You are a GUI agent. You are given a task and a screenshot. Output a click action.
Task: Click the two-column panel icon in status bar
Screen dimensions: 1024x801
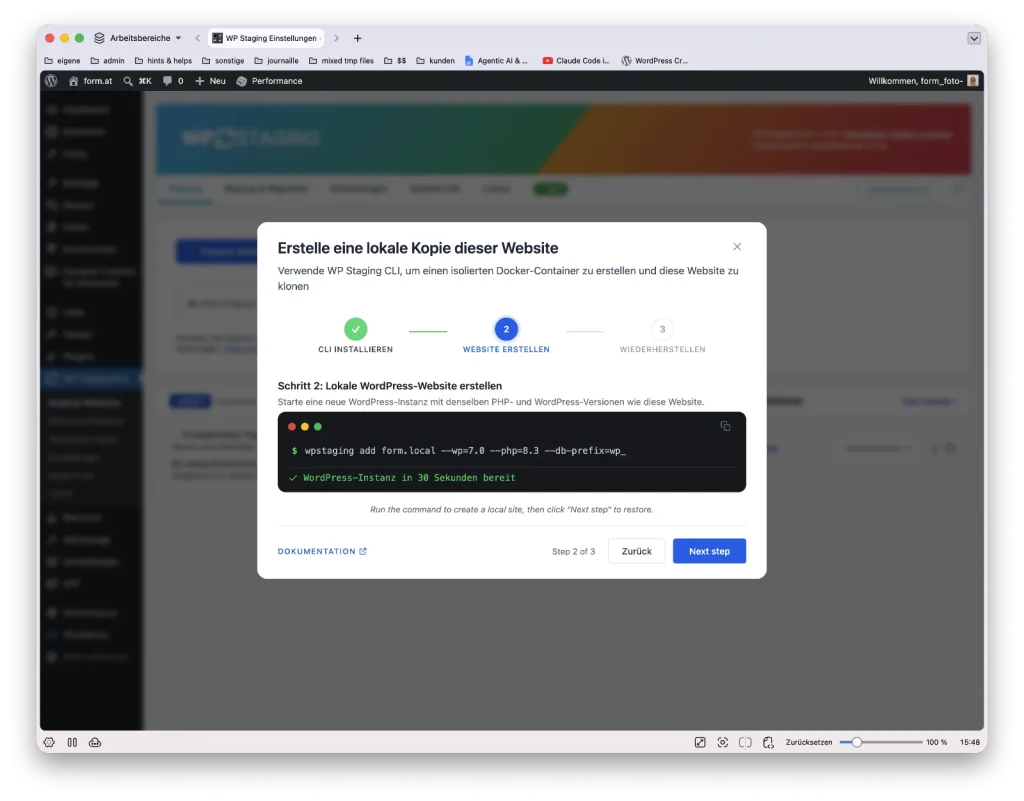(72, 742)
